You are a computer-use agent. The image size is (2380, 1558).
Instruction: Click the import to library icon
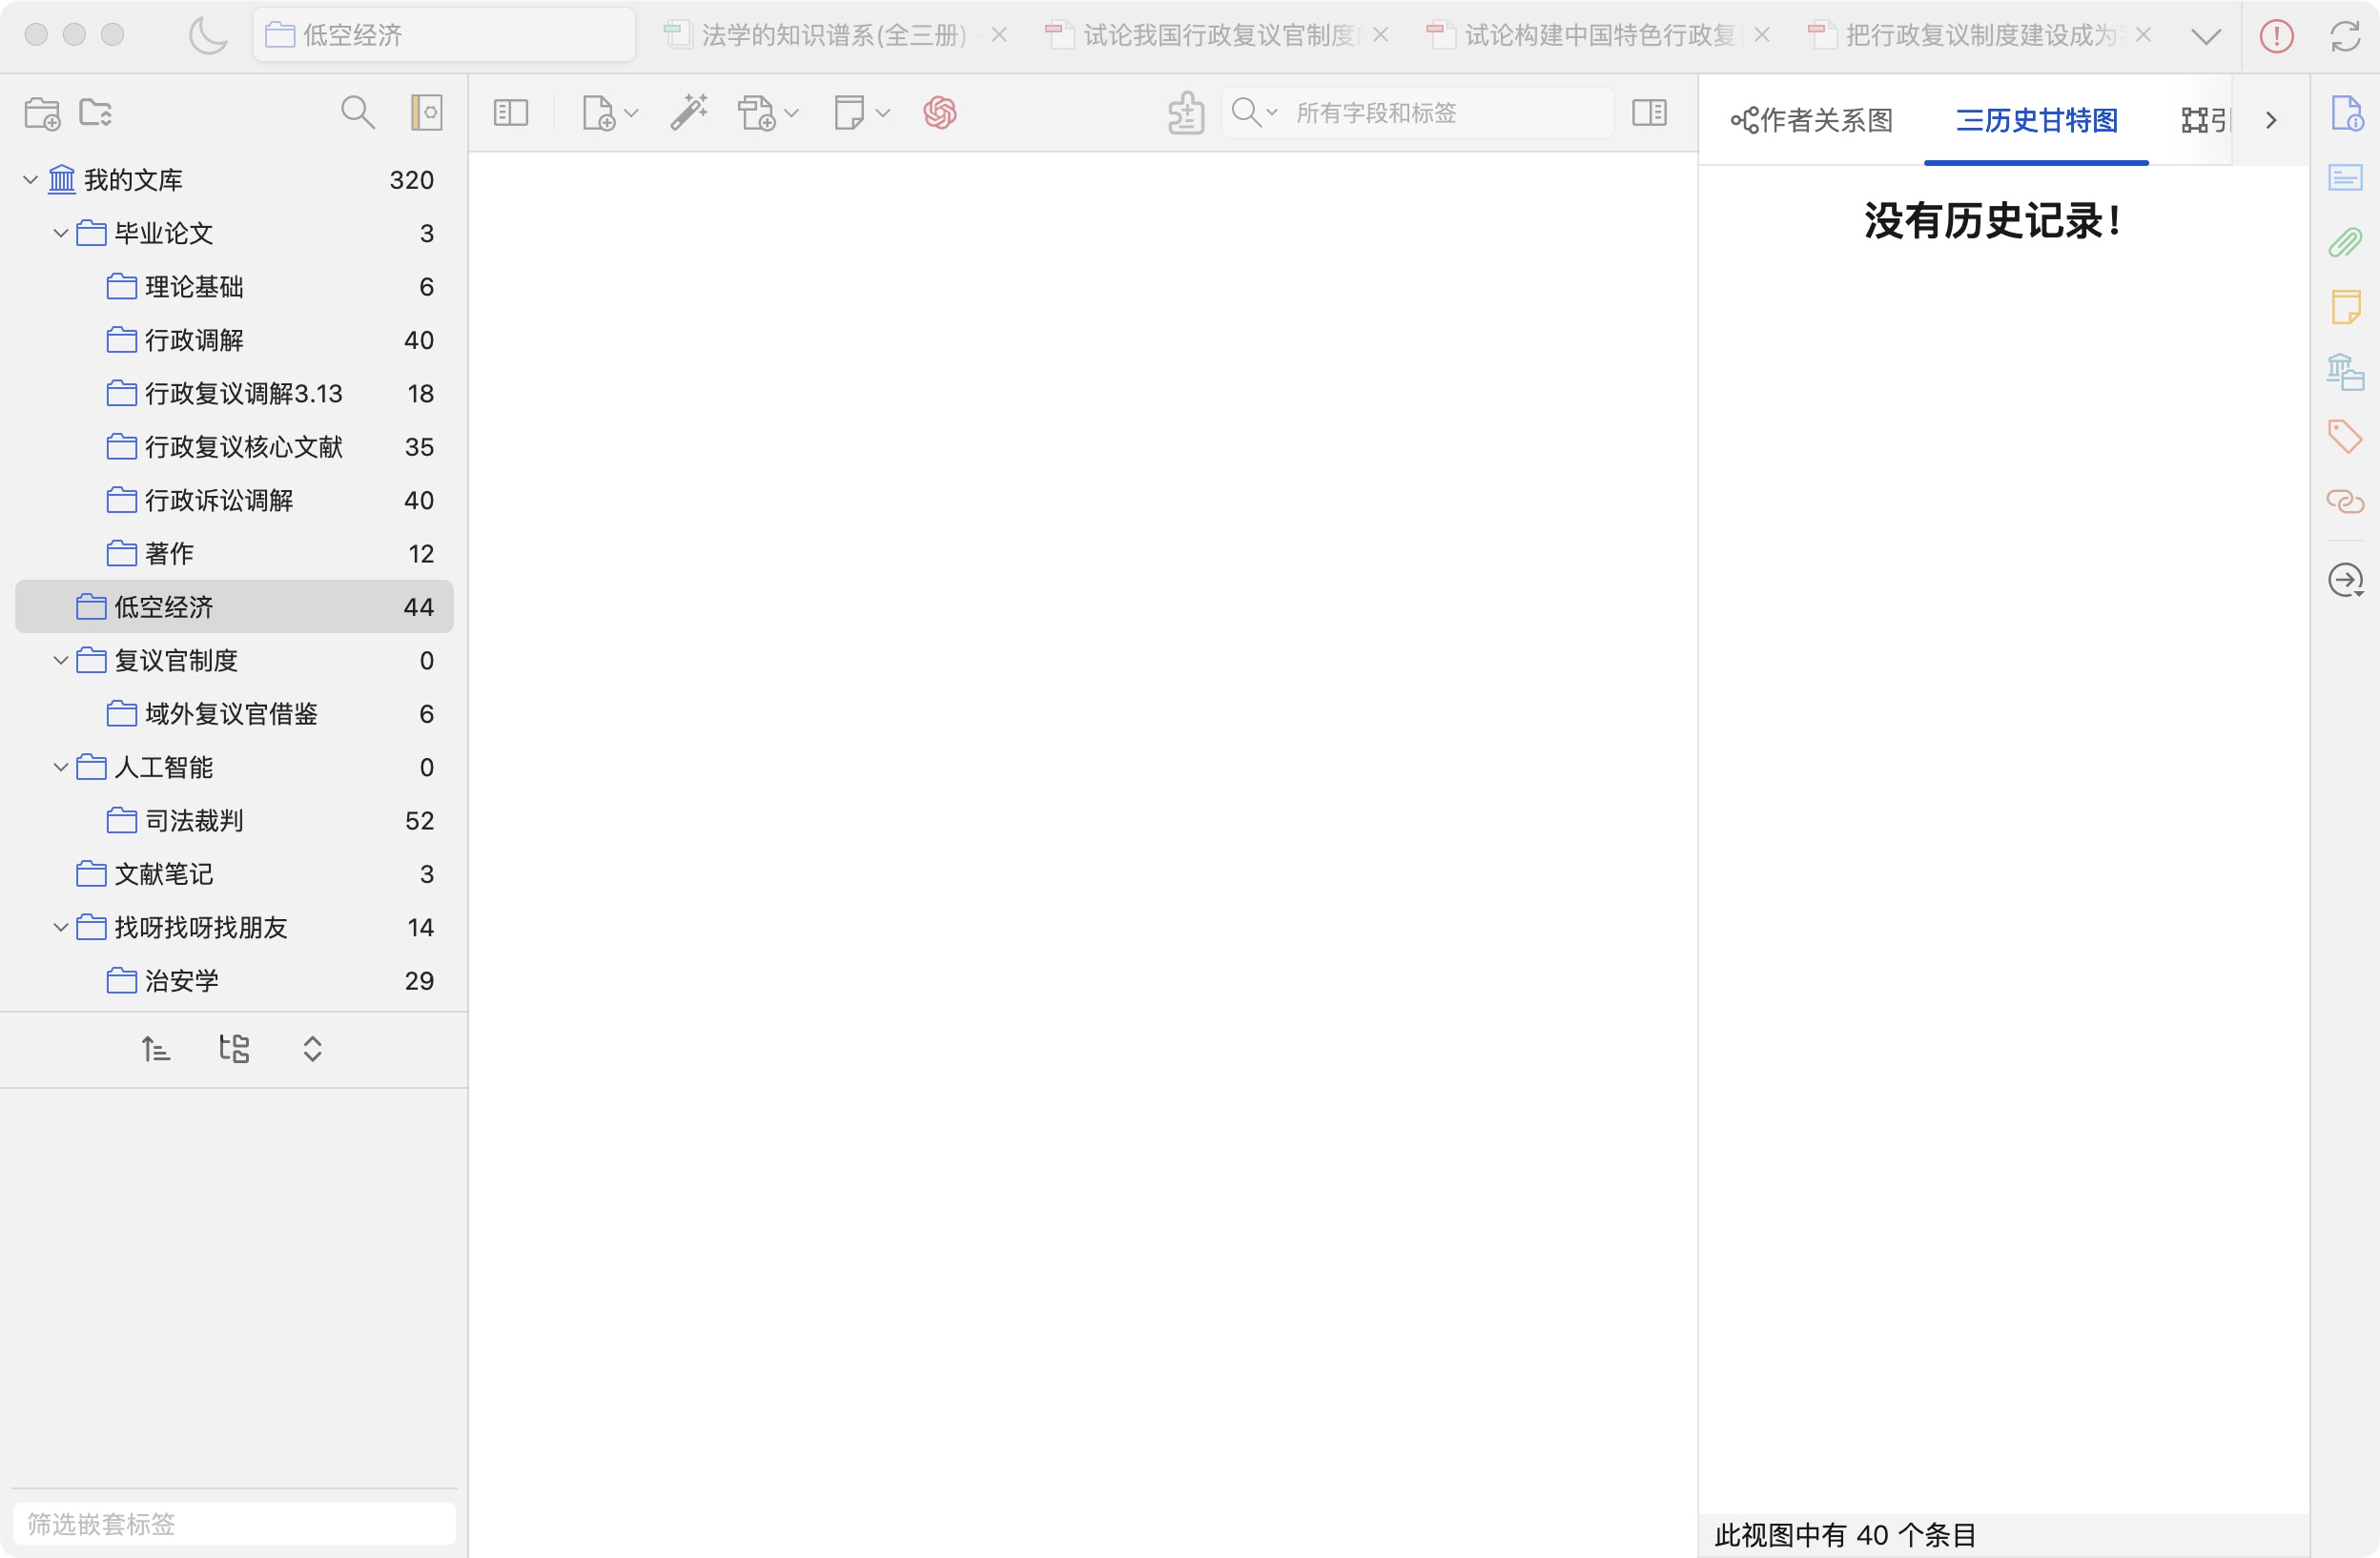(x=1186, y=113)
